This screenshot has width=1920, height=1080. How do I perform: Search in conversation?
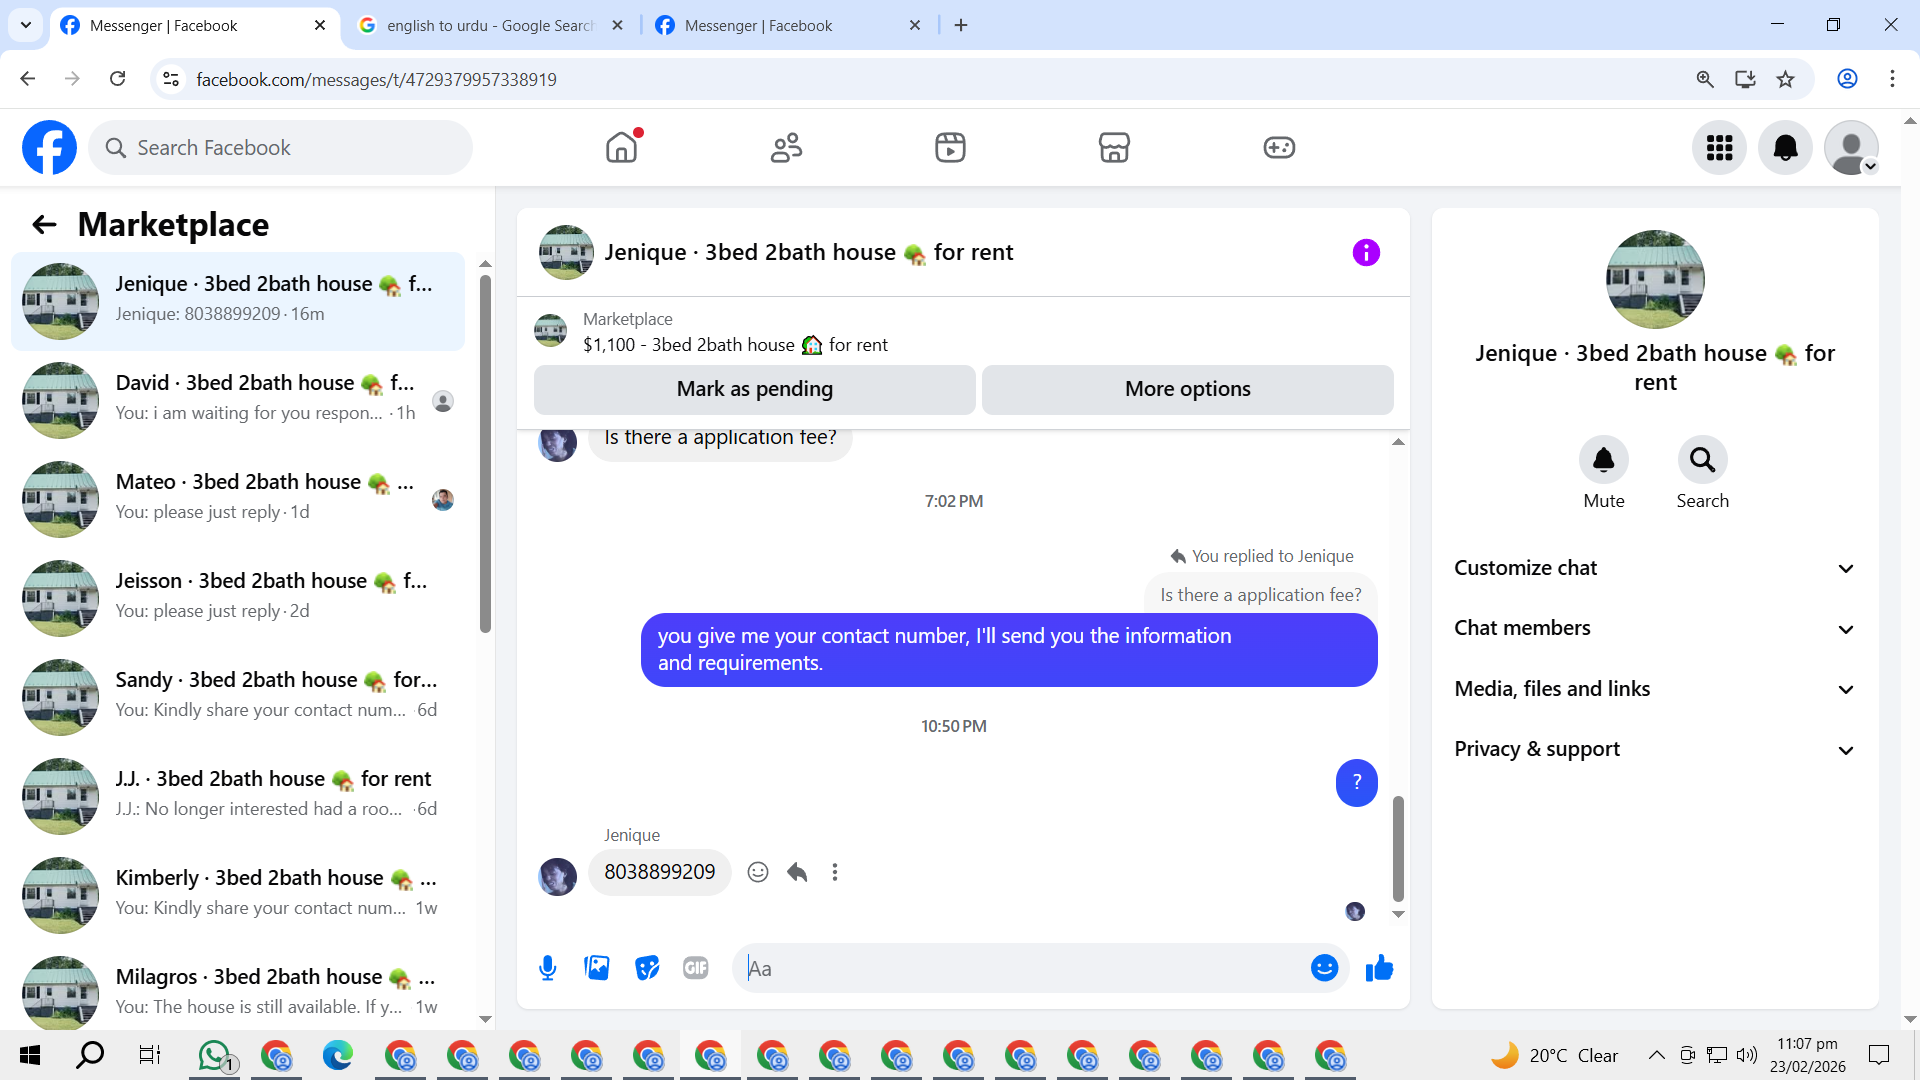click(x=1702, y=461)
